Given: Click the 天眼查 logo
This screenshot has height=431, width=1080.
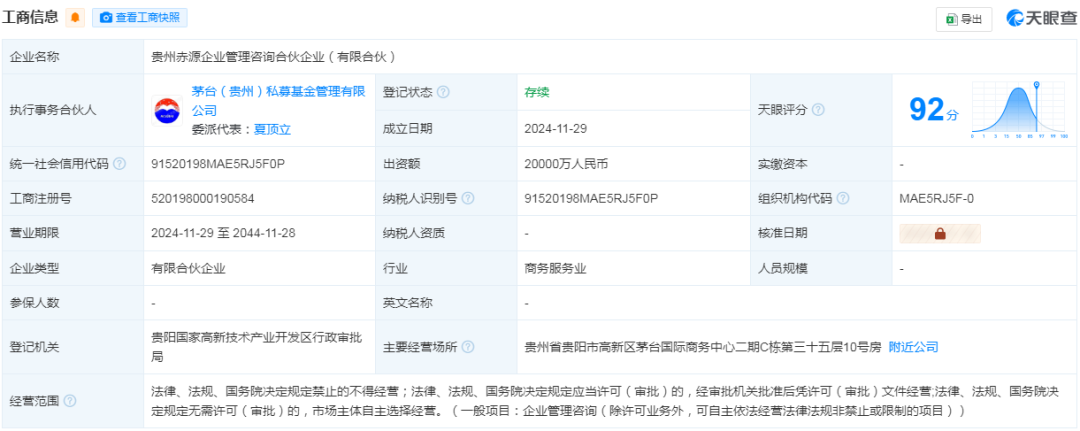Looking at the screenshot, I should tap(1040, 19).
